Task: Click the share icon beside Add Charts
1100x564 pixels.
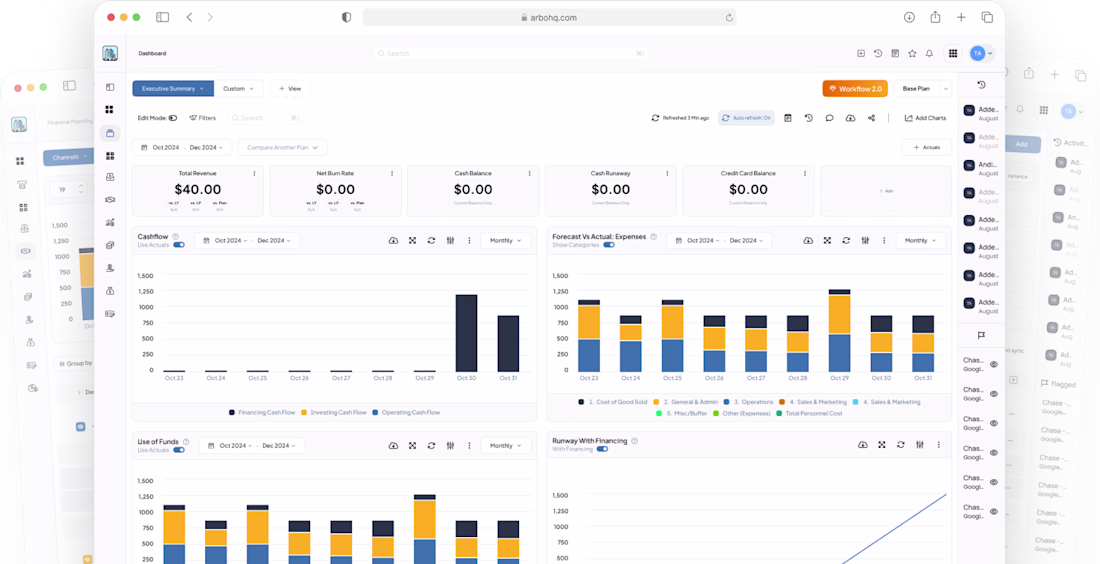Action: (x=871, y=118)
